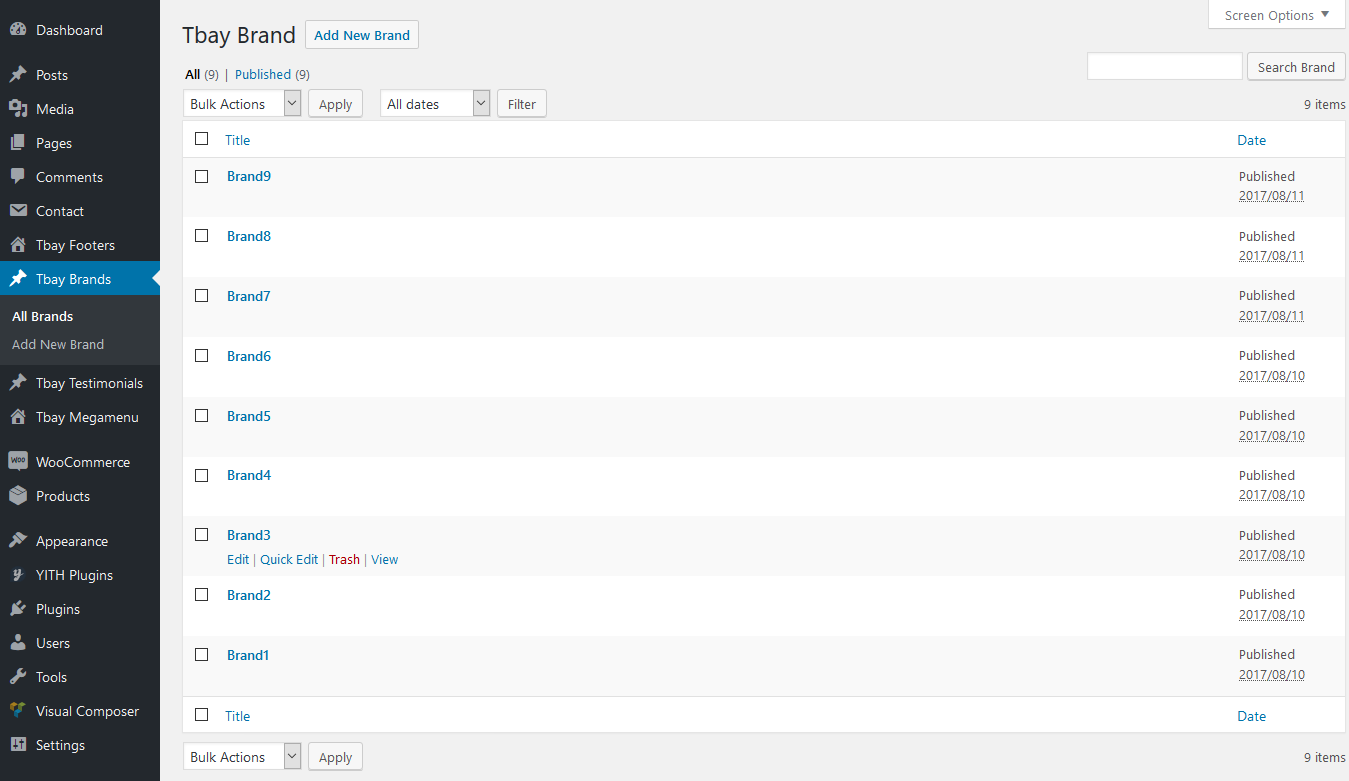Click the Search Brand button
Viewport: 1349px width, 781px height.
[x=1295, y=67]
